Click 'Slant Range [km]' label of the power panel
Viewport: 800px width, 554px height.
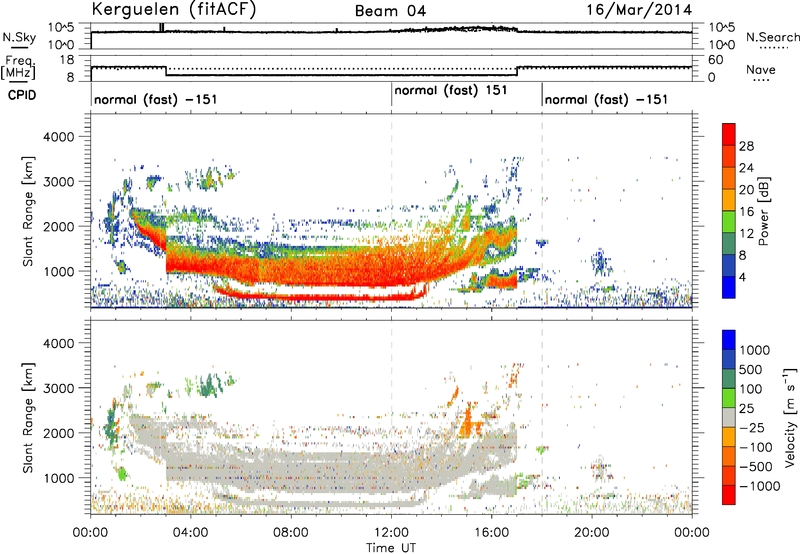click(28, 211)
